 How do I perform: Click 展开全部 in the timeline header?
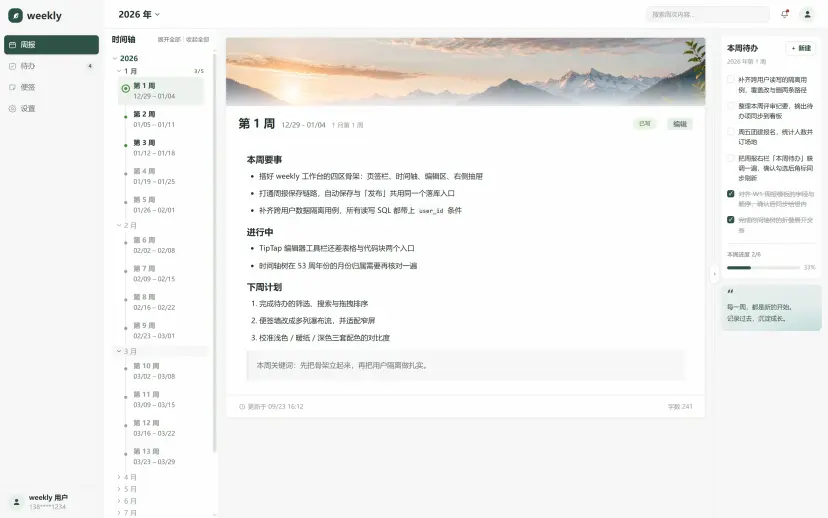coord(169,40)
